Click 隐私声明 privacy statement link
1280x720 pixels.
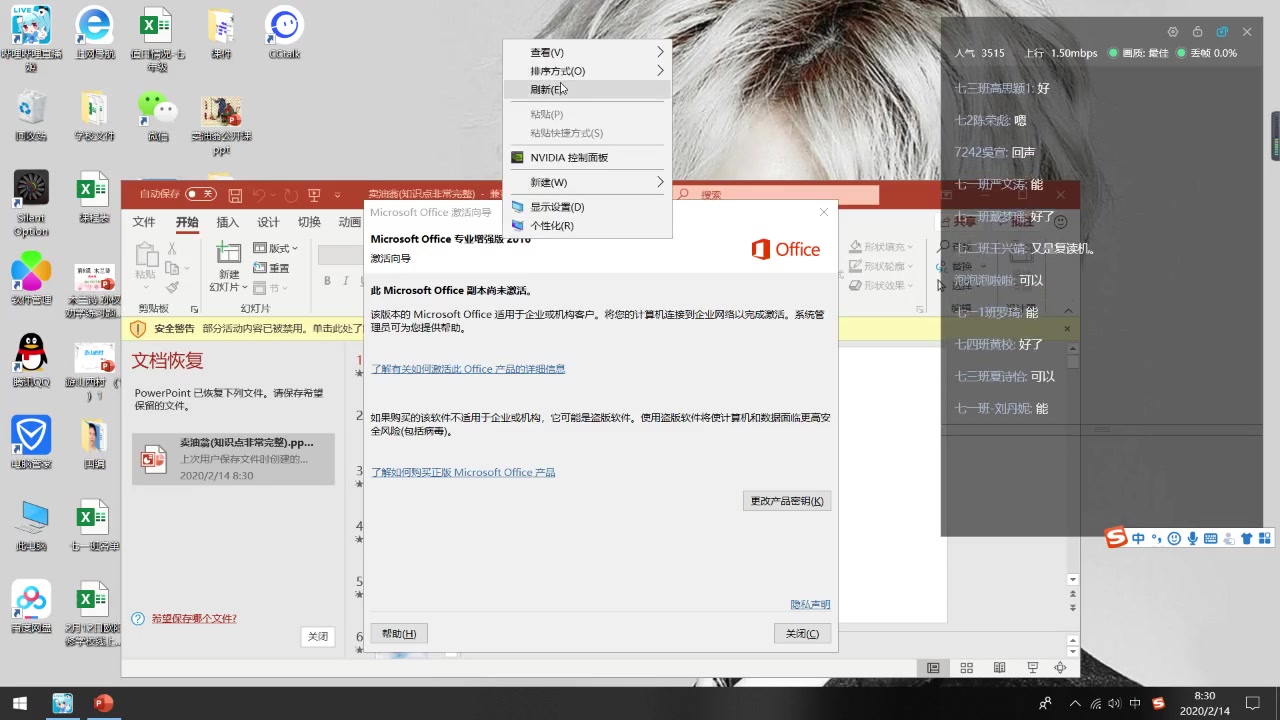pos(810,604)
